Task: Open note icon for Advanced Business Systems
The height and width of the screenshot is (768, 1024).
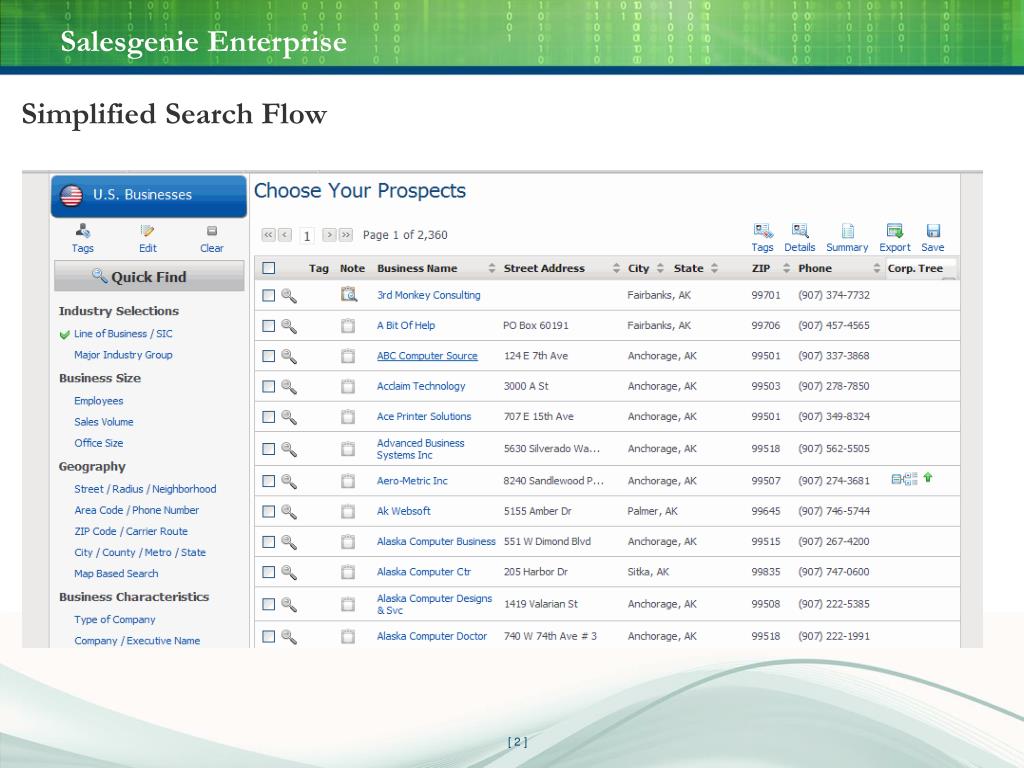Action: click(x=348, y=449)
